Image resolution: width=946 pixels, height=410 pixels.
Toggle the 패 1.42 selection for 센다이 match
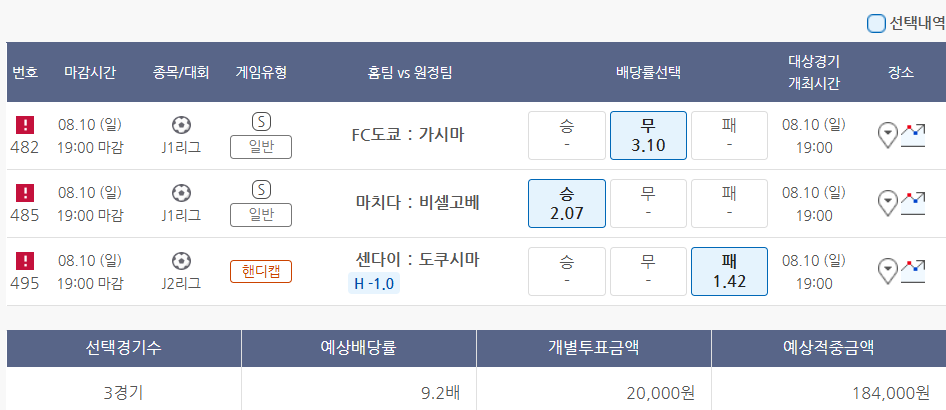(x=729, y=272)
